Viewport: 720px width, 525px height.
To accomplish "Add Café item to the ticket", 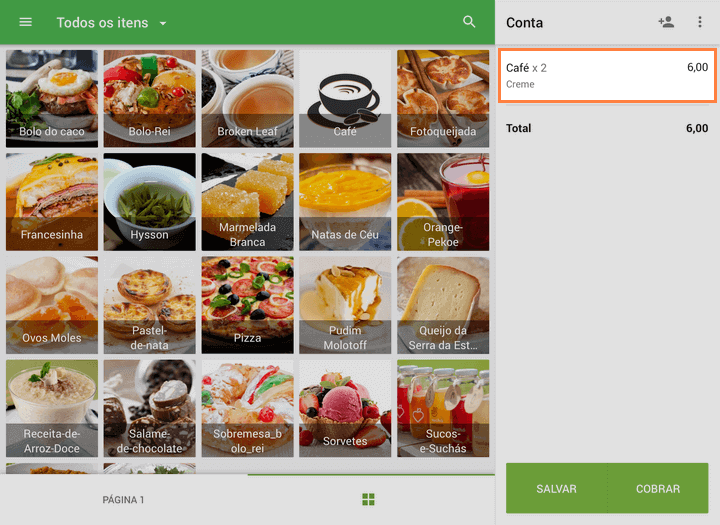I will point(345,98).
